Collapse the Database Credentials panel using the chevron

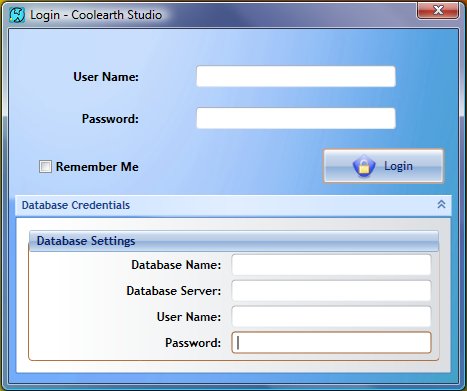tap(441, 204)
